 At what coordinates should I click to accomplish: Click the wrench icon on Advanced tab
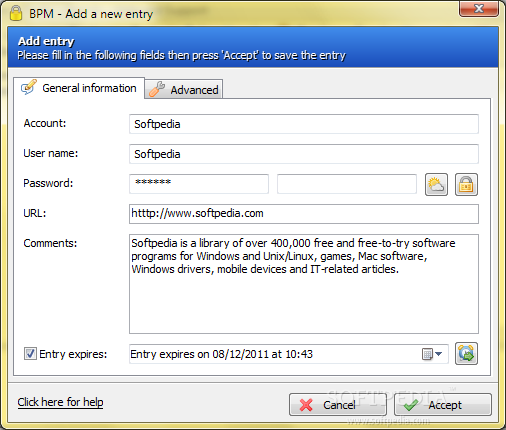pyautogui.click(x=157, y=89)
